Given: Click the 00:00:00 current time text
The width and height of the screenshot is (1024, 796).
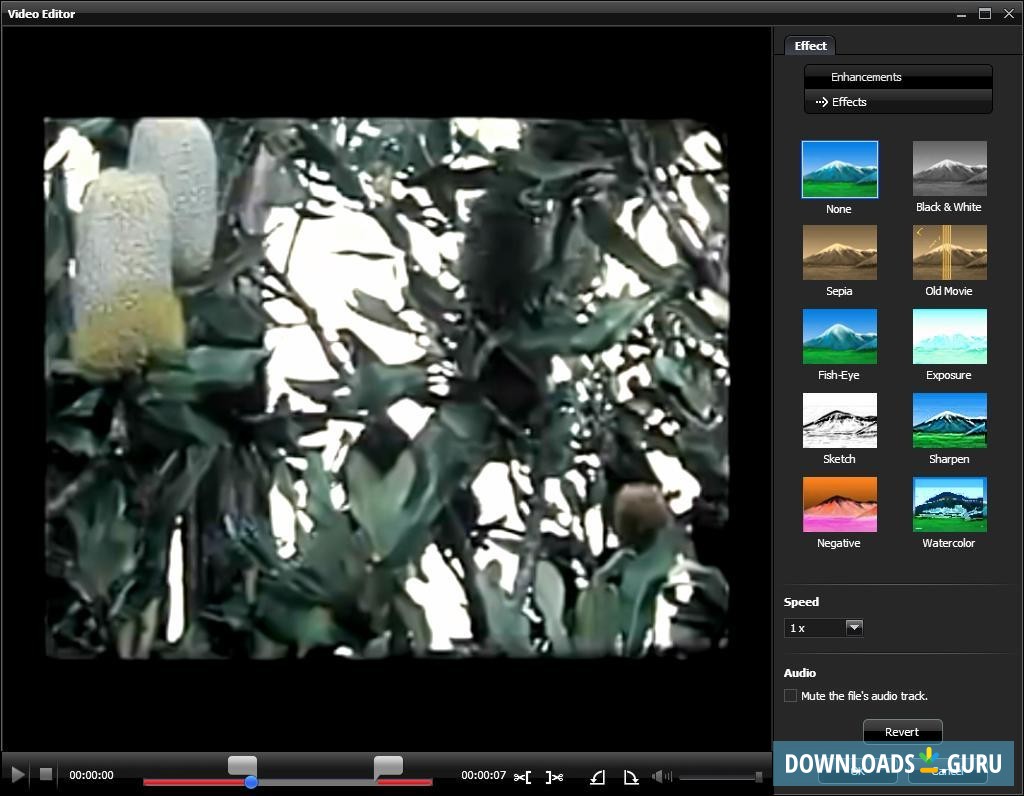Looking at the screenshot, I should tap(91, 775).
